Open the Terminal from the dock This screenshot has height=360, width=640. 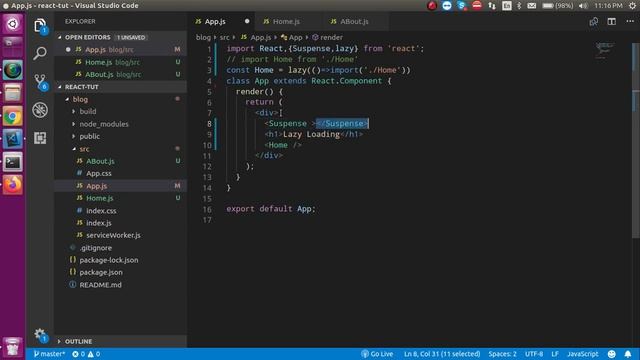pos(13,162)
